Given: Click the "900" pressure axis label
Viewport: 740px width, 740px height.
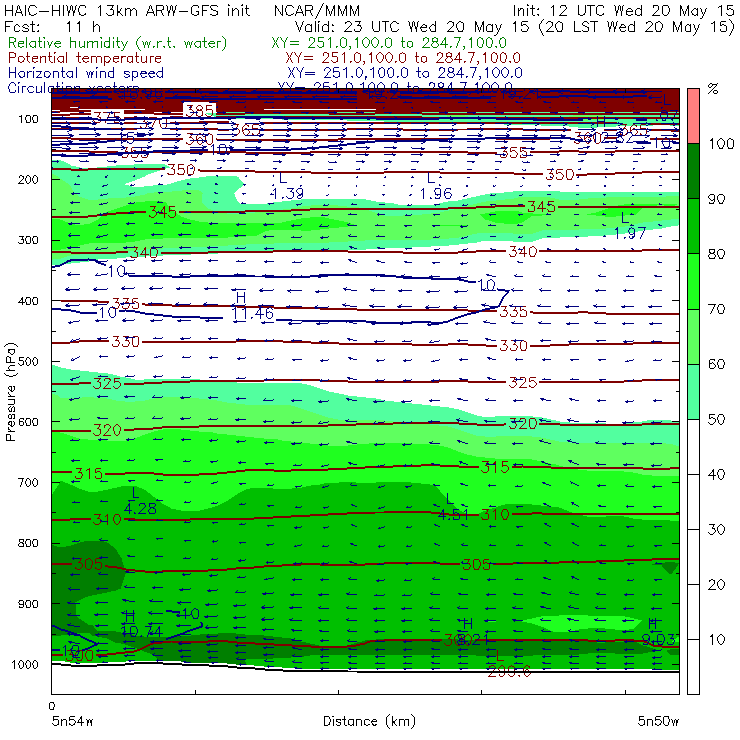Looking at the screenshot, I should click(x=28, y=604).
